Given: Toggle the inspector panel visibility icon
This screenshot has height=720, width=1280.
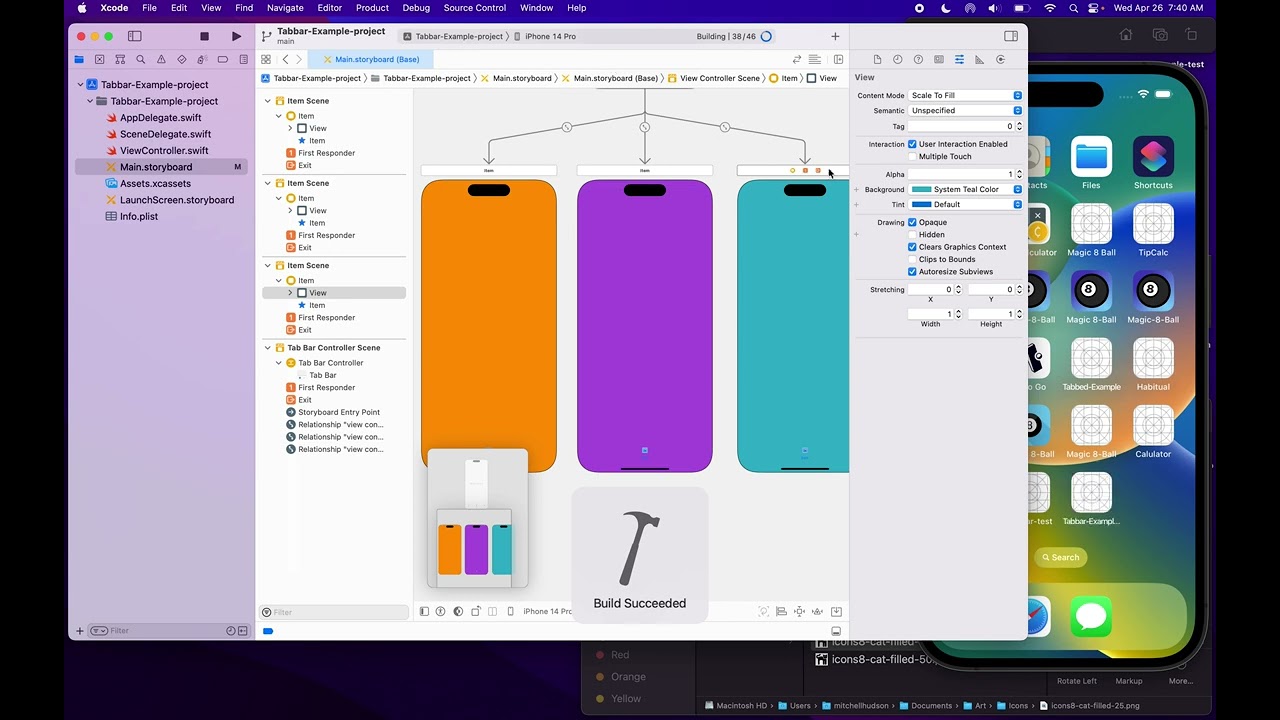Looking at the screenshot, I should tap(1011, 36).
